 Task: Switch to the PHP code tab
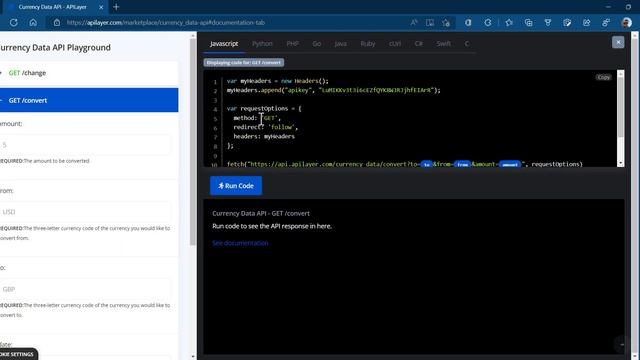292,44
